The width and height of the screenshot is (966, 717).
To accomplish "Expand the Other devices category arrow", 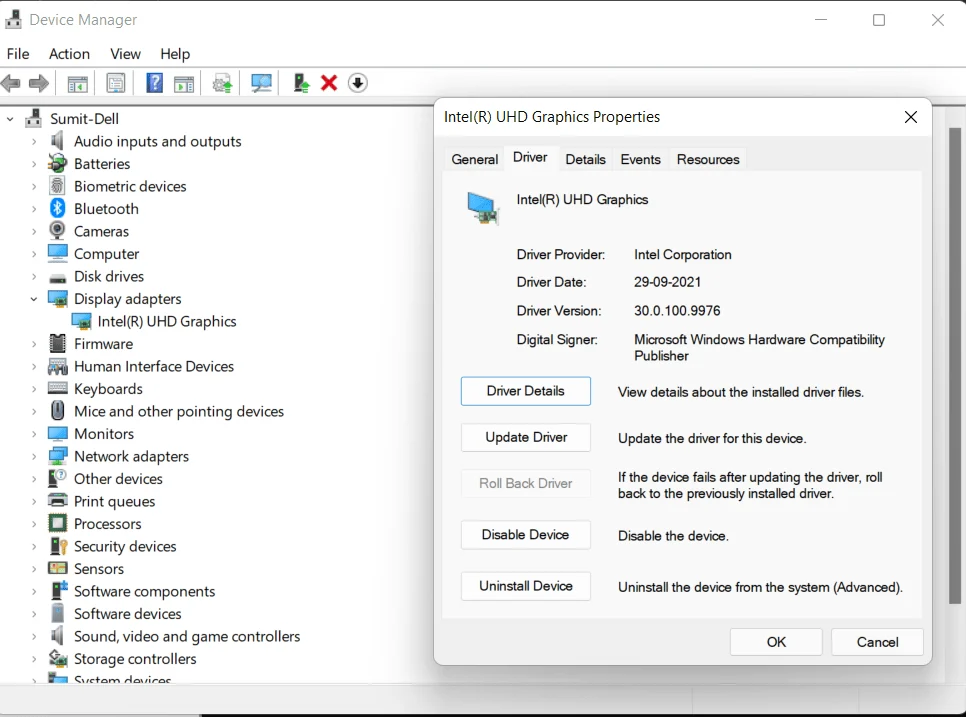I will click(34, 479).
